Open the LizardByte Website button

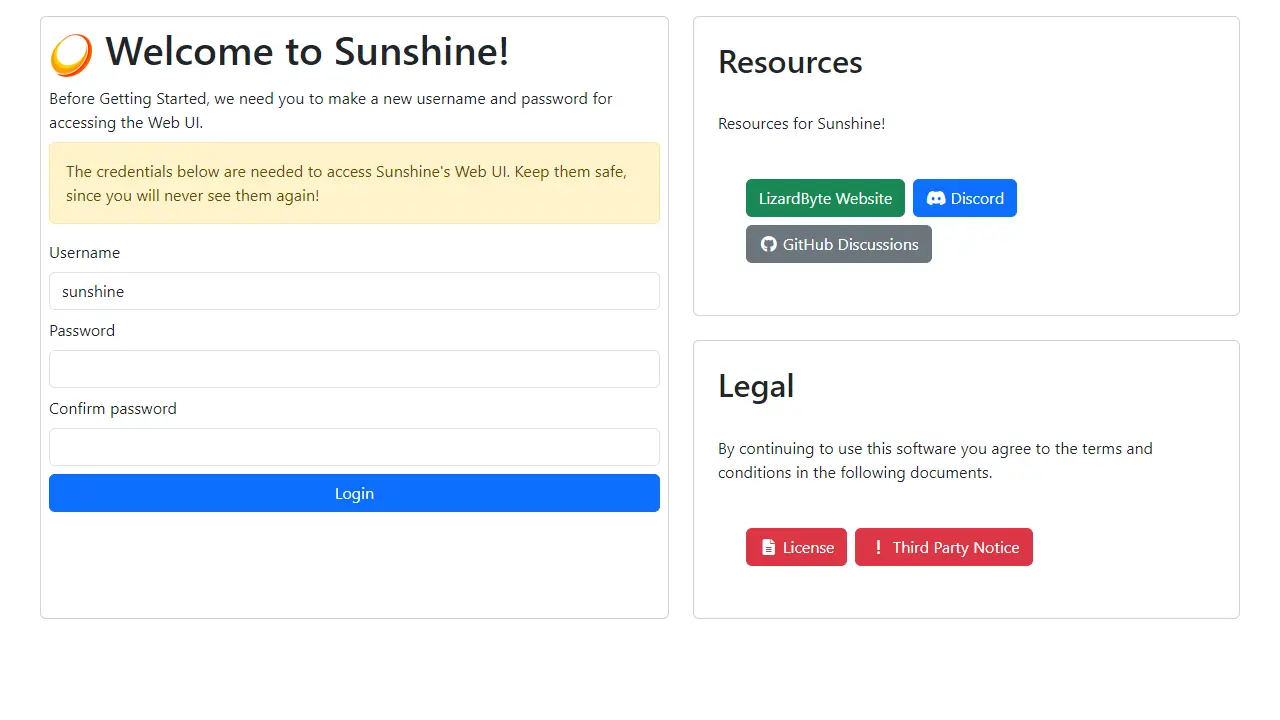pos(825,198)
